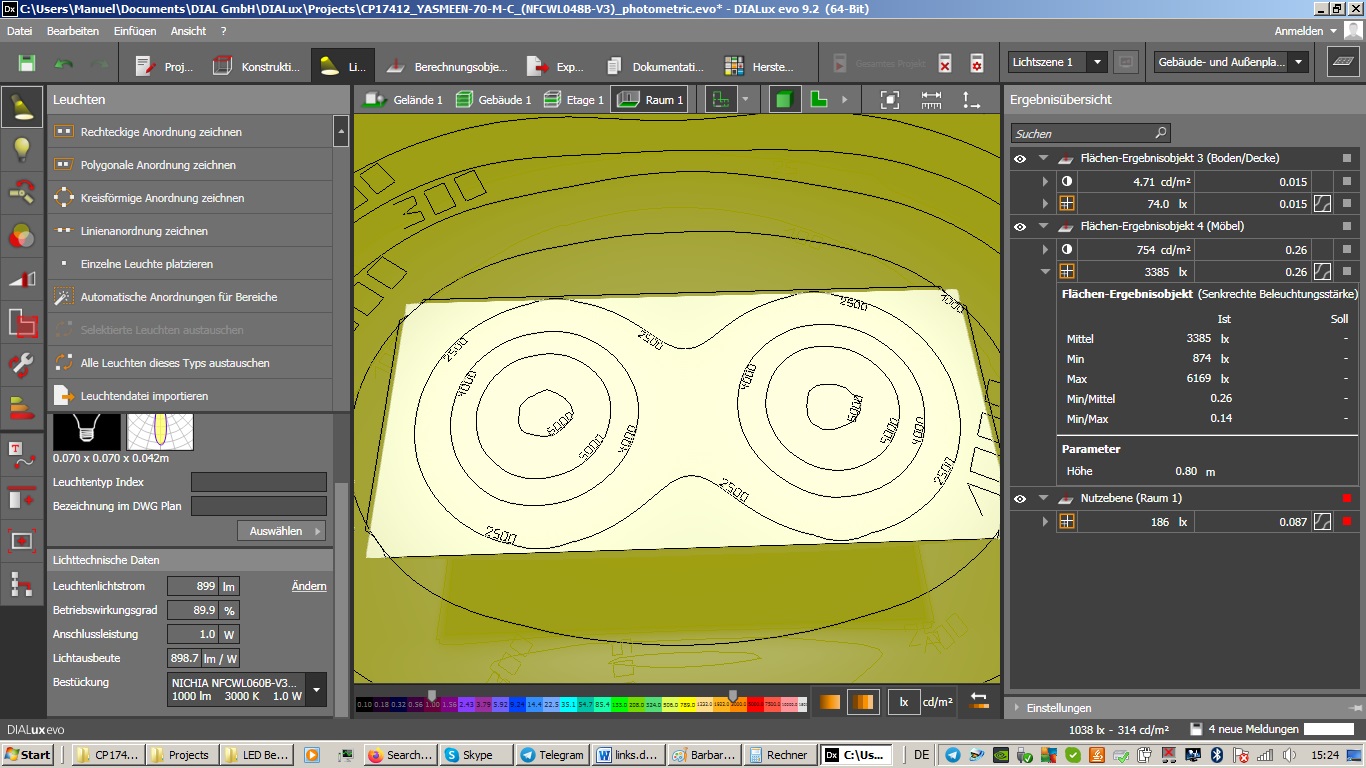Open the Projekt mode tab
The width and height of the screenshot is (1366, 768).
pos(163,66)
